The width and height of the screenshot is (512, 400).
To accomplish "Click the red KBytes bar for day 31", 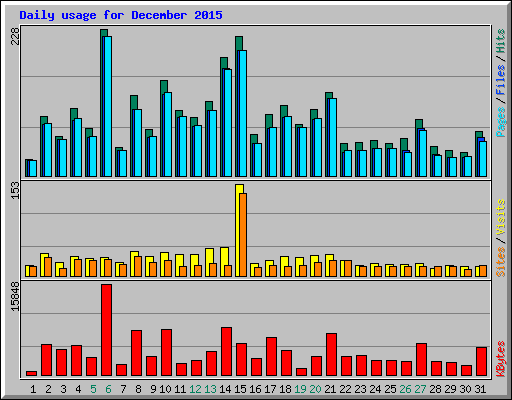I will point(482,362).
